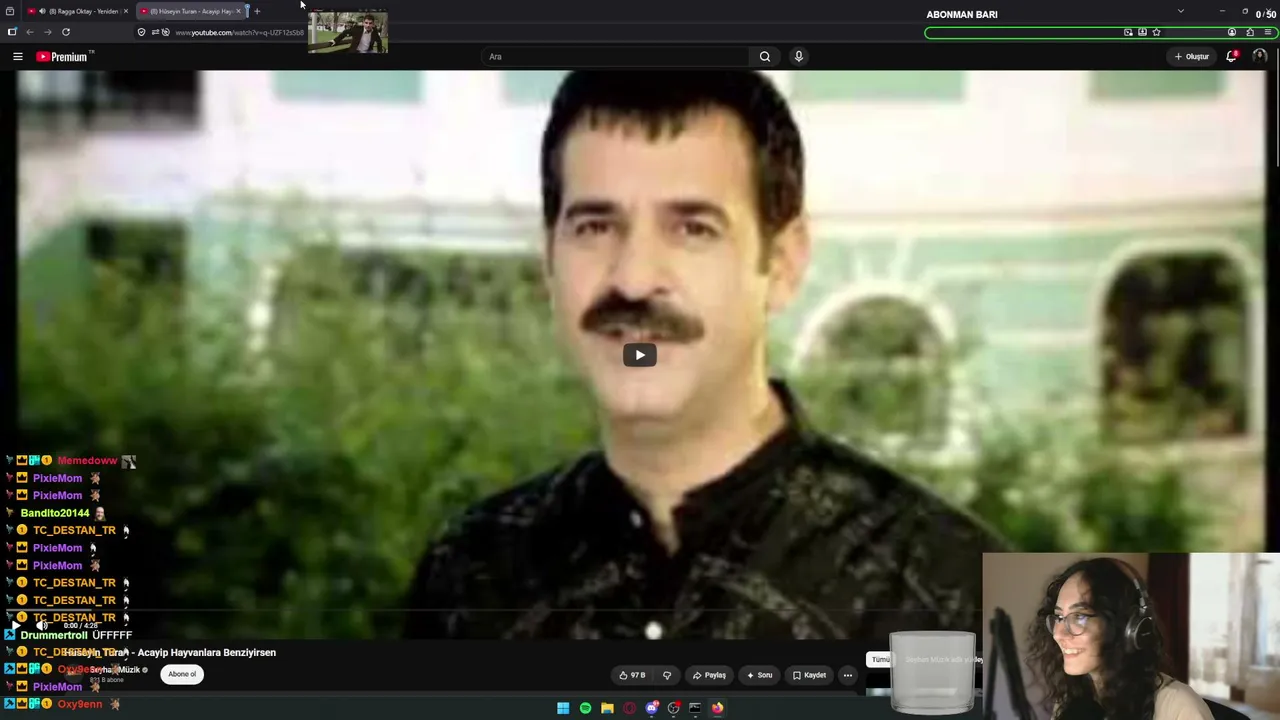Open the YouTube account avatar menu
The image size is (1280, 720).
[1259, 56]
